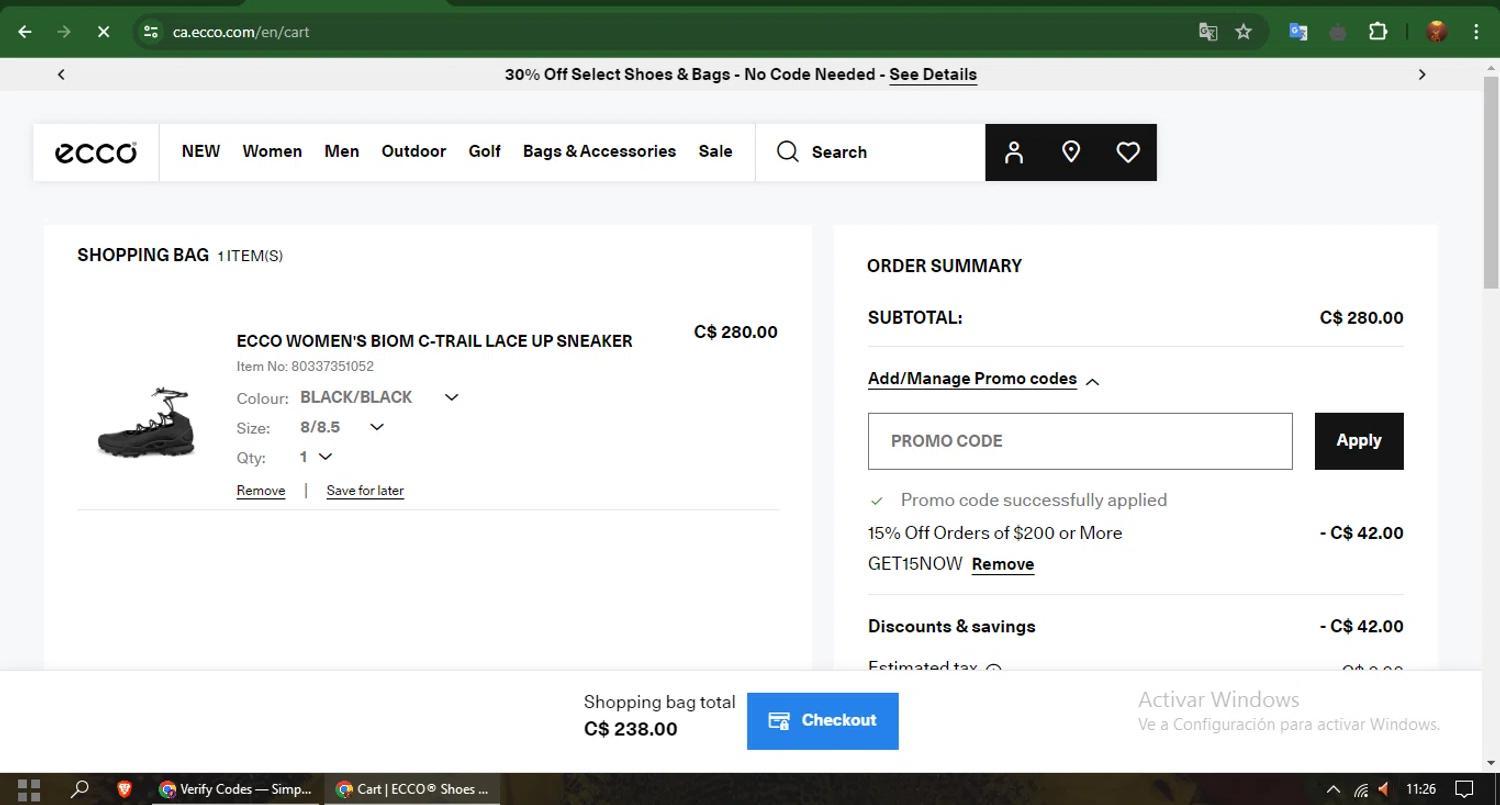Open See Details promo link
1500x805 pixels.
[933, 75]
